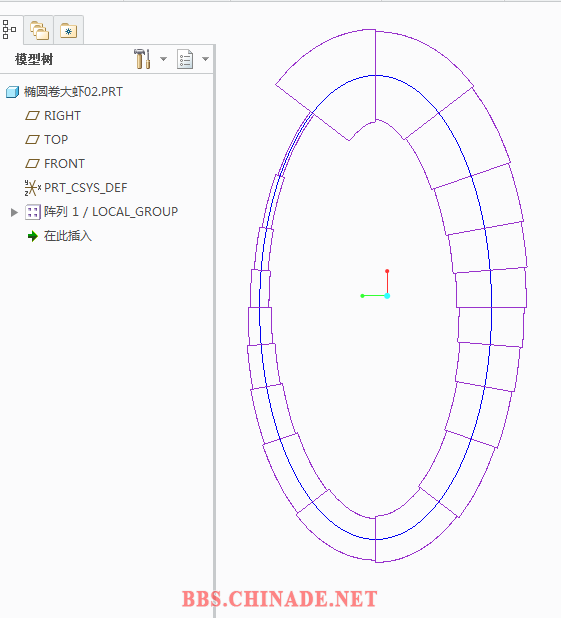Open the show list dropdown arrow

pyautogui.click(x=205, y=59)
